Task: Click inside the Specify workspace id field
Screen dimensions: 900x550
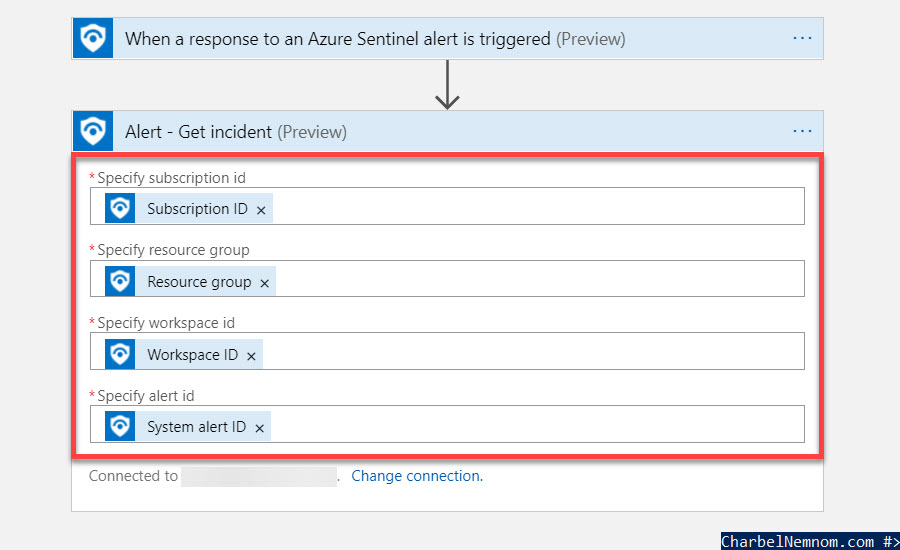Action: (x=447, y=351)
